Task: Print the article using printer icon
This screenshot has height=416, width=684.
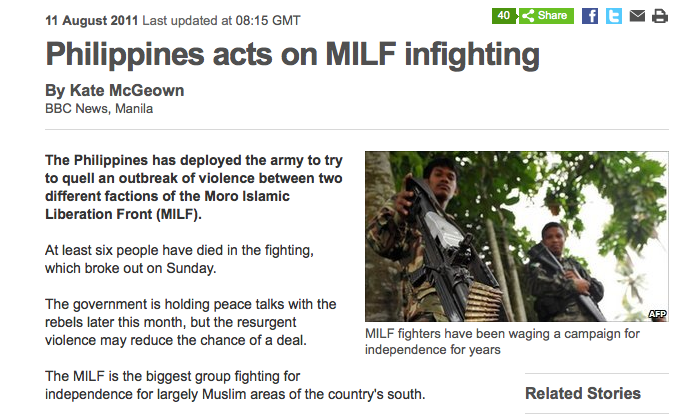Action: click(659, 16)
